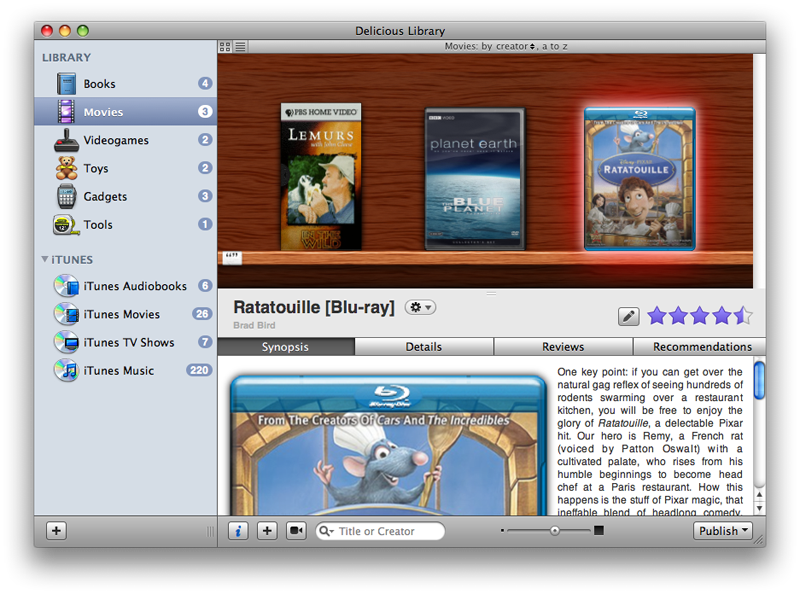The image size is (800, 594).
Task: Open iTunes Audiobooks disc icon
Action: (x=66, y=286)
